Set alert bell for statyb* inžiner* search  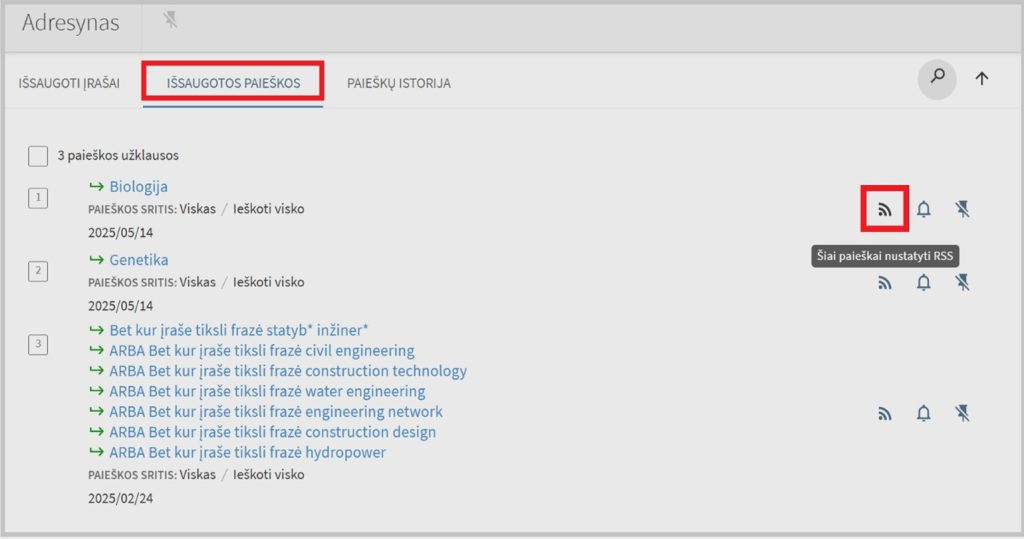pyautogui.click(x=923, y=413)
